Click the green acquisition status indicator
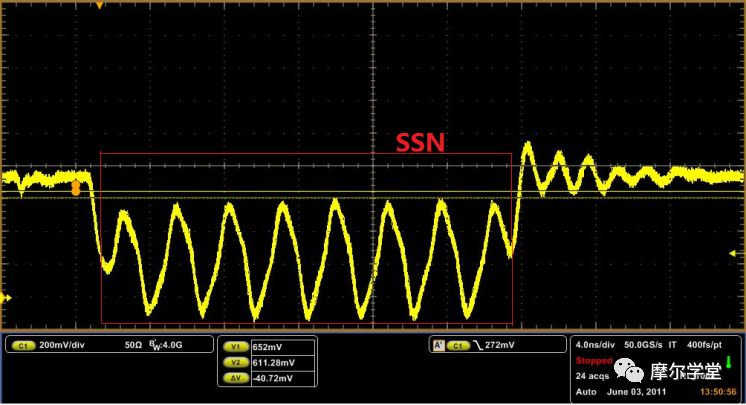The height and width of the screenshot is (405, 746). (728, 362)
